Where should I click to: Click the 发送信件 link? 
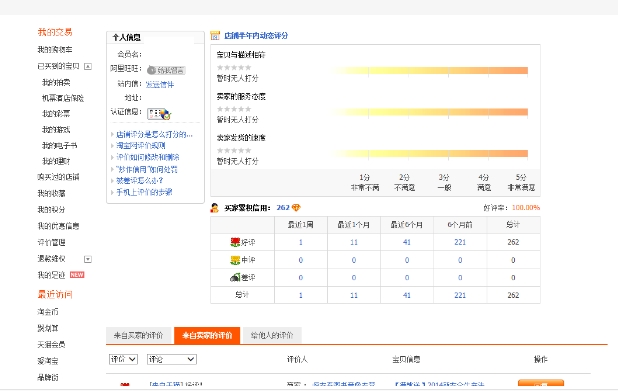[x=160, y=84]
